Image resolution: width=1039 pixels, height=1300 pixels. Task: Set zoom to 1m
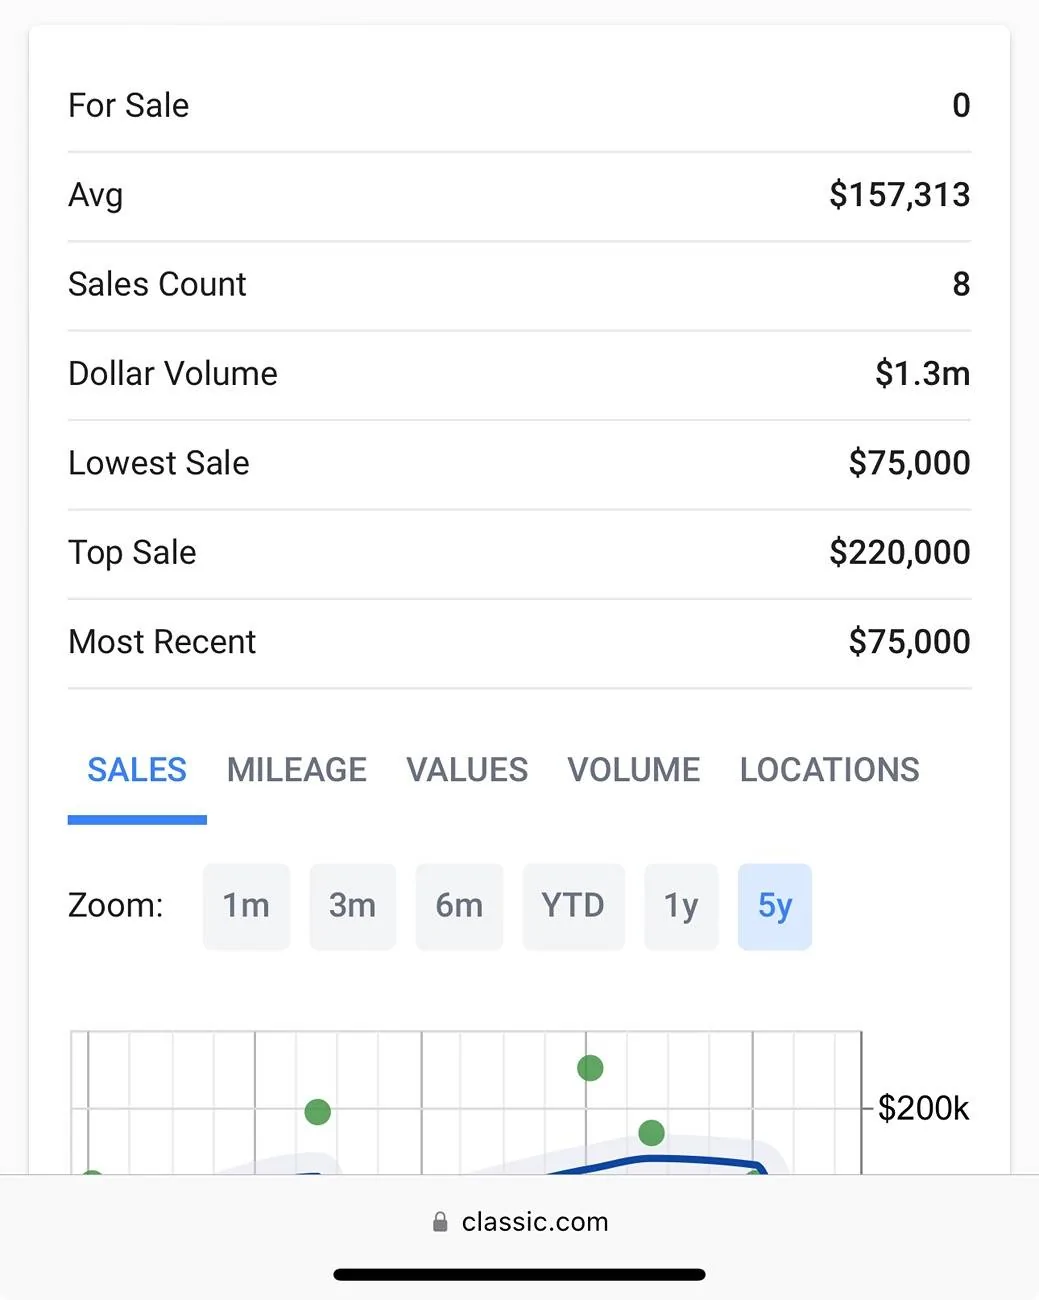[246, 906]
